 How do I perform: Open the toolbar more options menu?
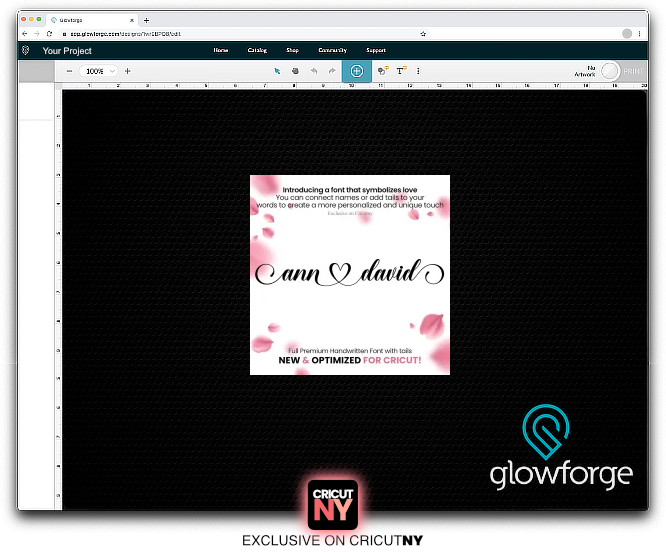(x=418, y=71)
